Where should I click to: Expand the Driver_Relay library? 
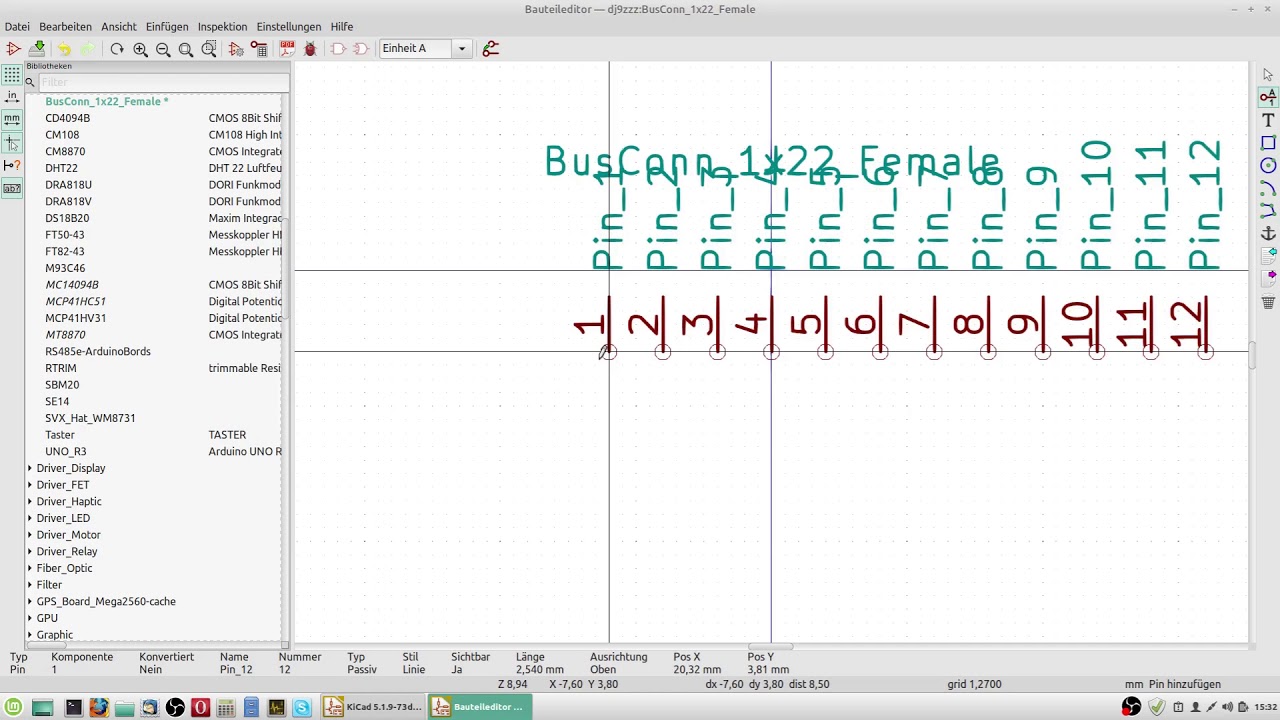tap(30, 551)
